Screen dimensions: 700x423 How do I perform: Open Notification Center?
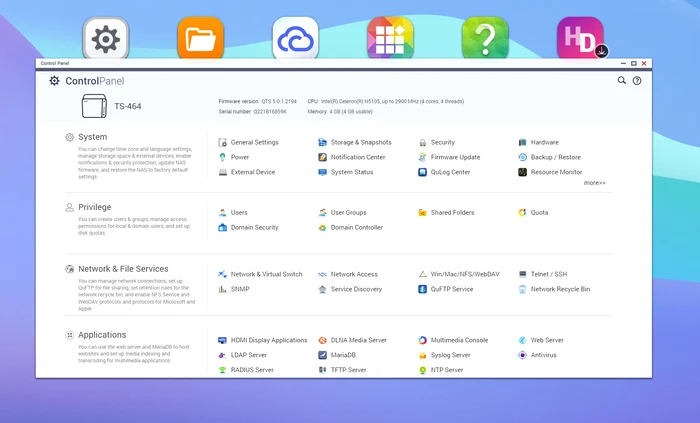pos(351,157)
